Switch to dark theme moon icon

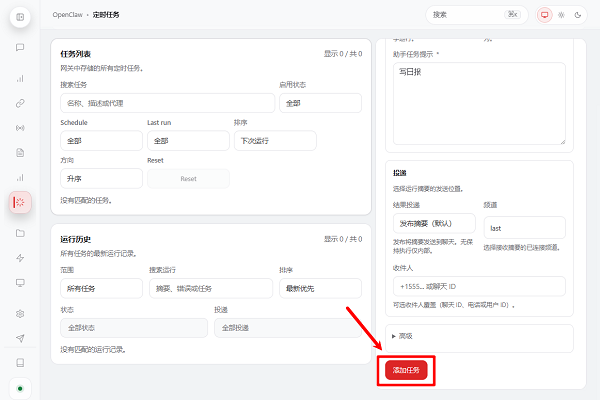tap(578, 15)
